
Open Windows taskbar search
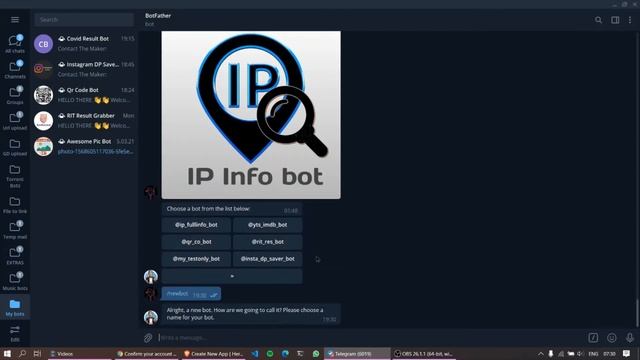click(x=22, y=353)
